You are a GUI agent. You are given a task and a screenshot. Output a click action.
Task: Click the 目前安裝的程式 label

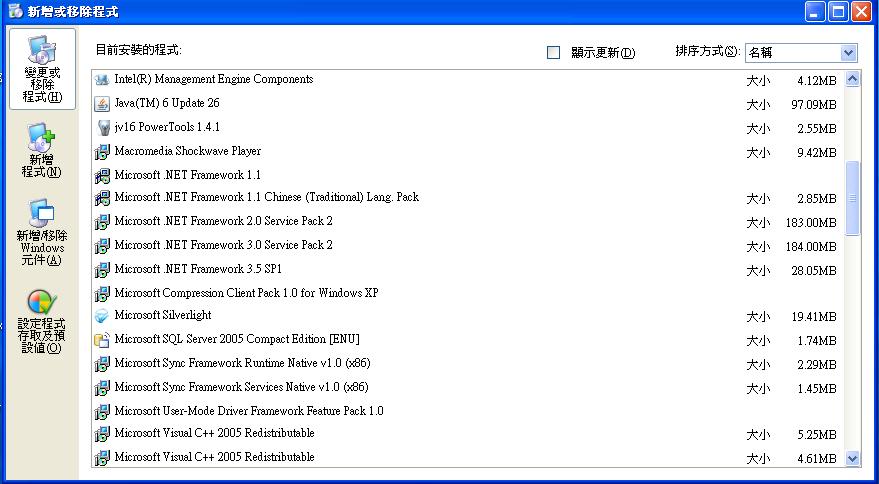[138, 50]
